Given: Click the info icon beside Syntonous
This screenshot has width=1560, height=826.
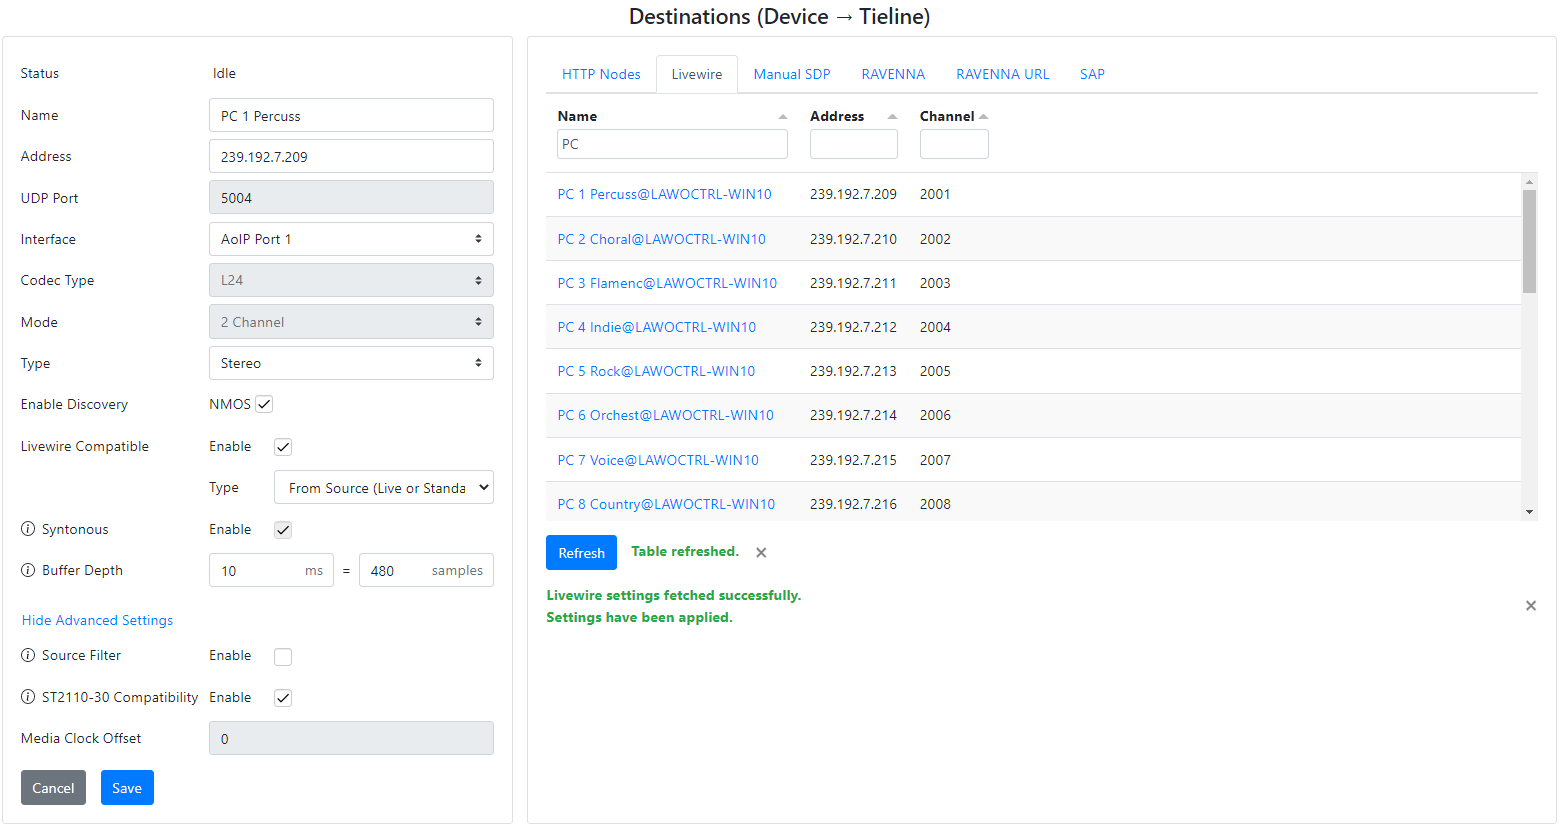Looking at the screenshot, I should (28, 529).
